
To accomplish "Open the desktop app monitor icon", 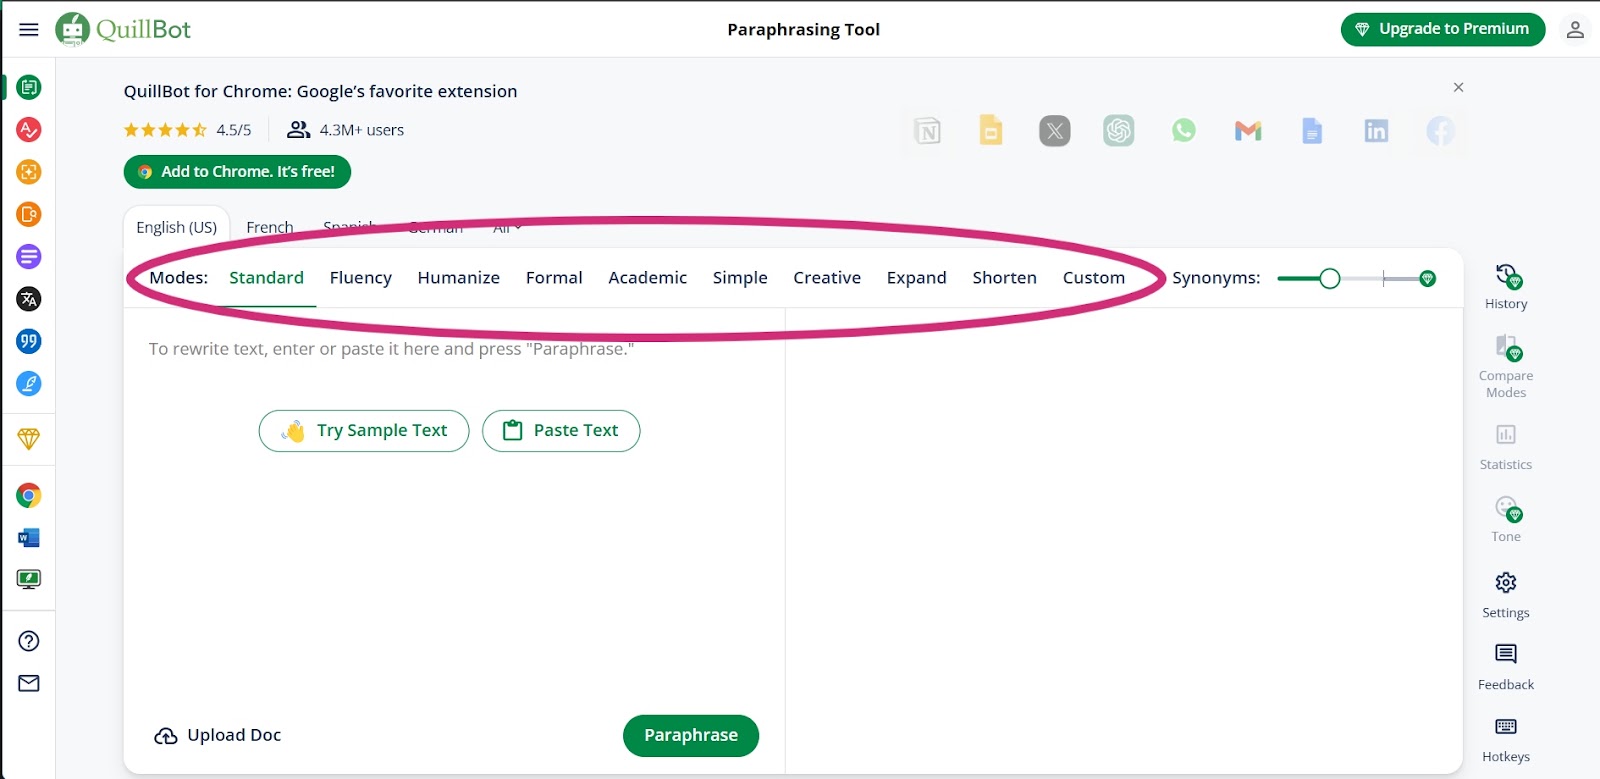I will tap(29, 580).
